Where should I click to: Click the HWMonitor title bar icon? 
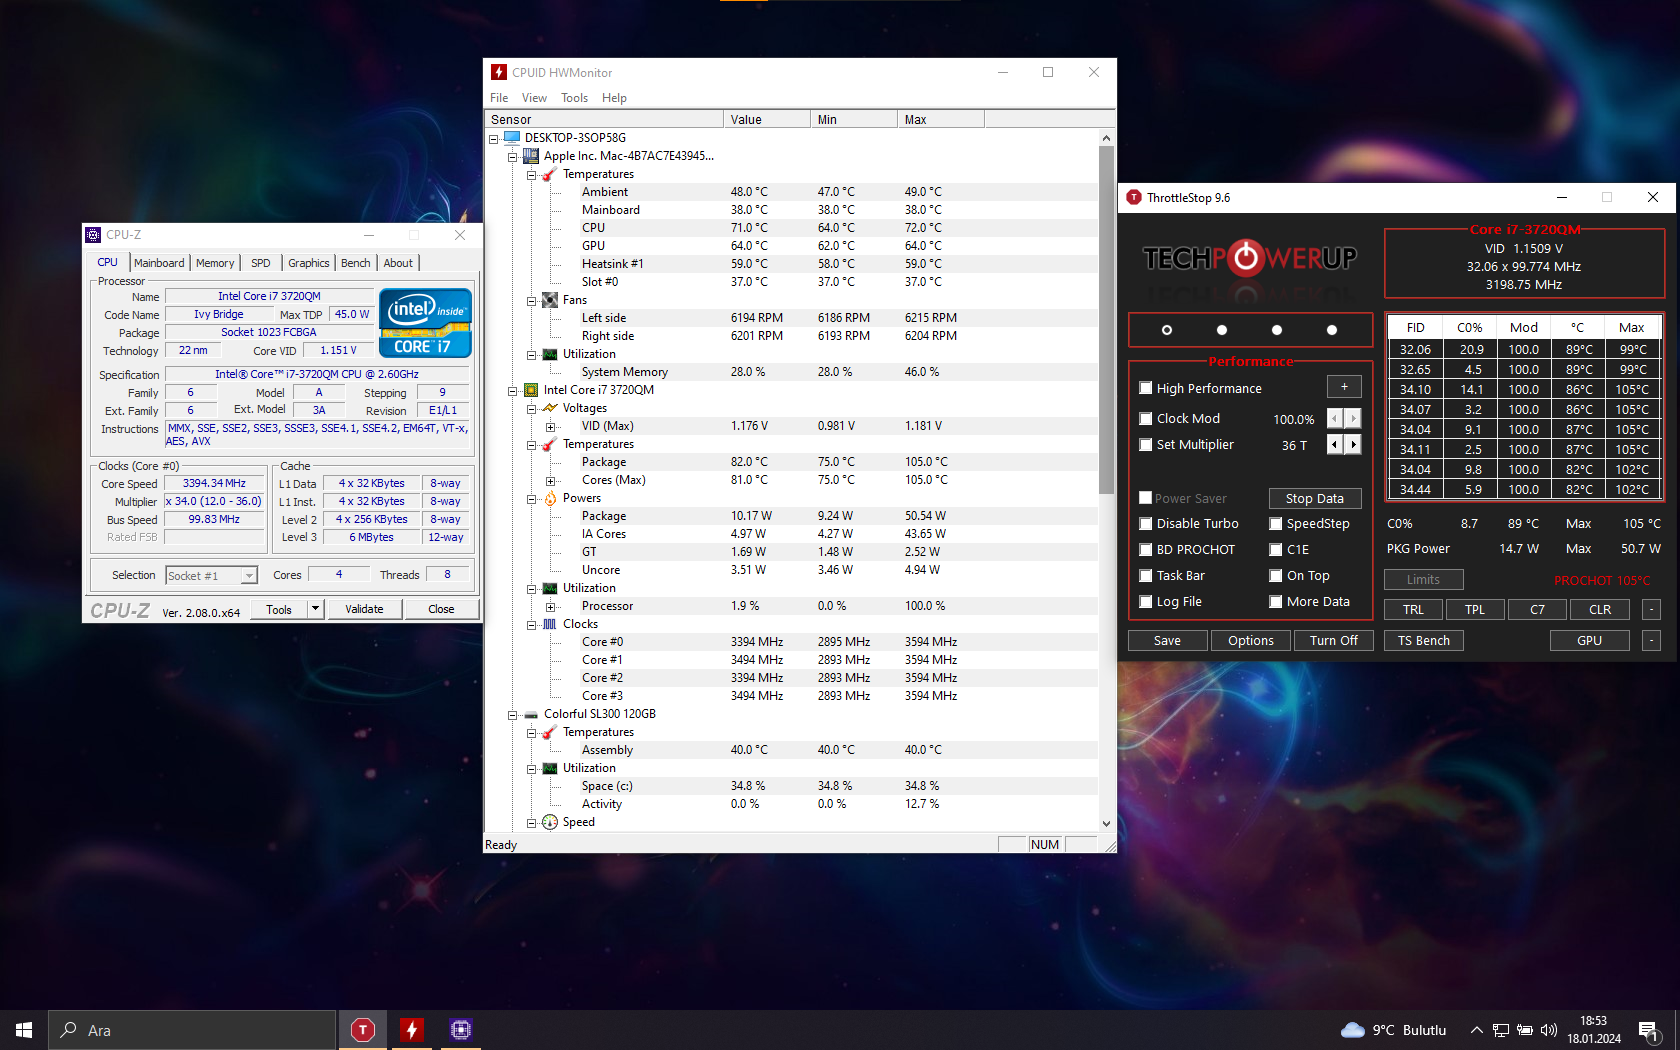(x=499, y=72)
